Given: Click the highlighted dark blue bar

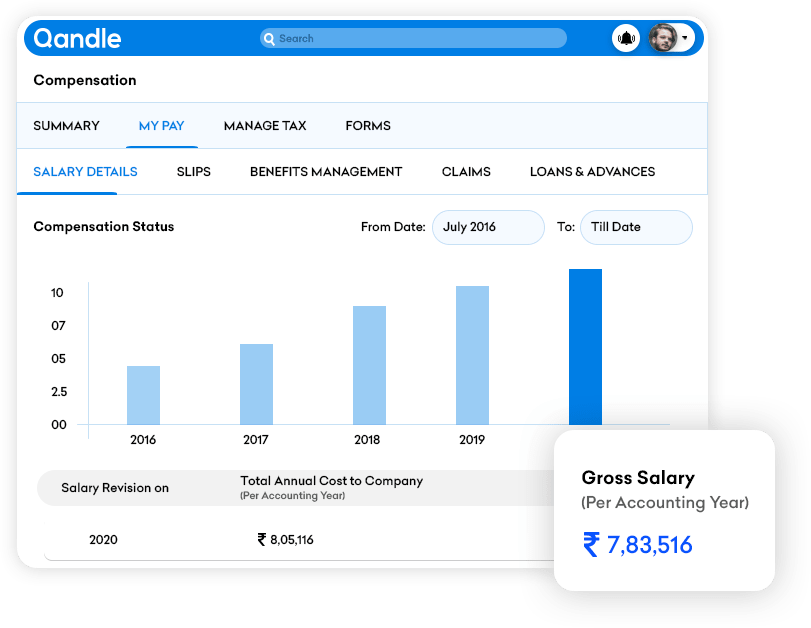Looking at the screenshot, I should [x=585, y=347].
